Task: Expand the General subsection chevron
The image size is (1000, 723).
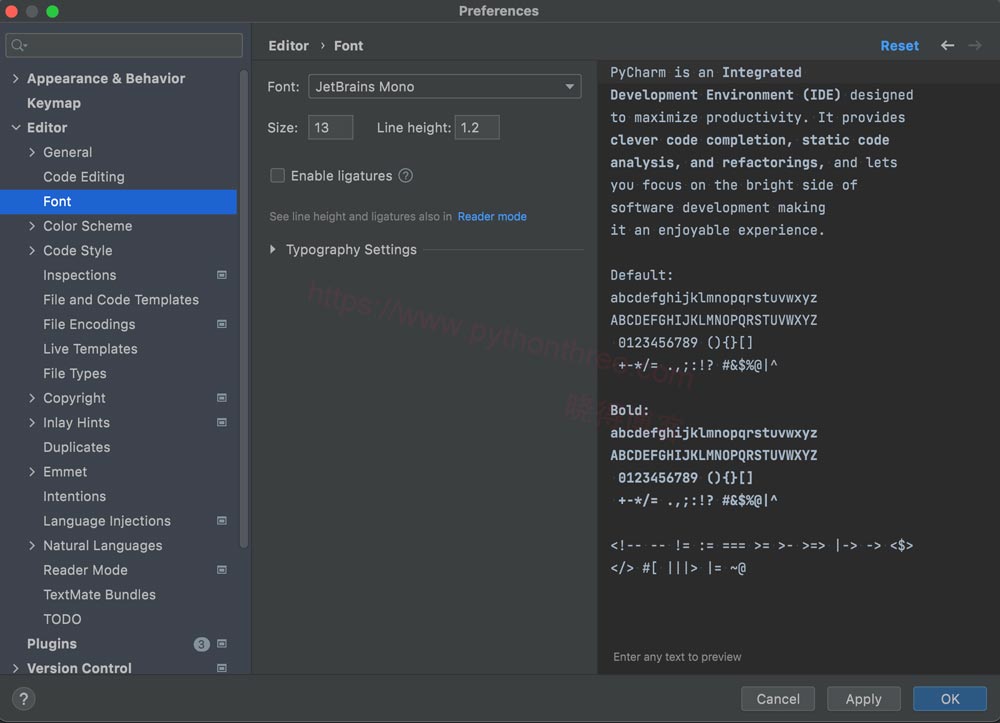Action: [x=32, y=152]
